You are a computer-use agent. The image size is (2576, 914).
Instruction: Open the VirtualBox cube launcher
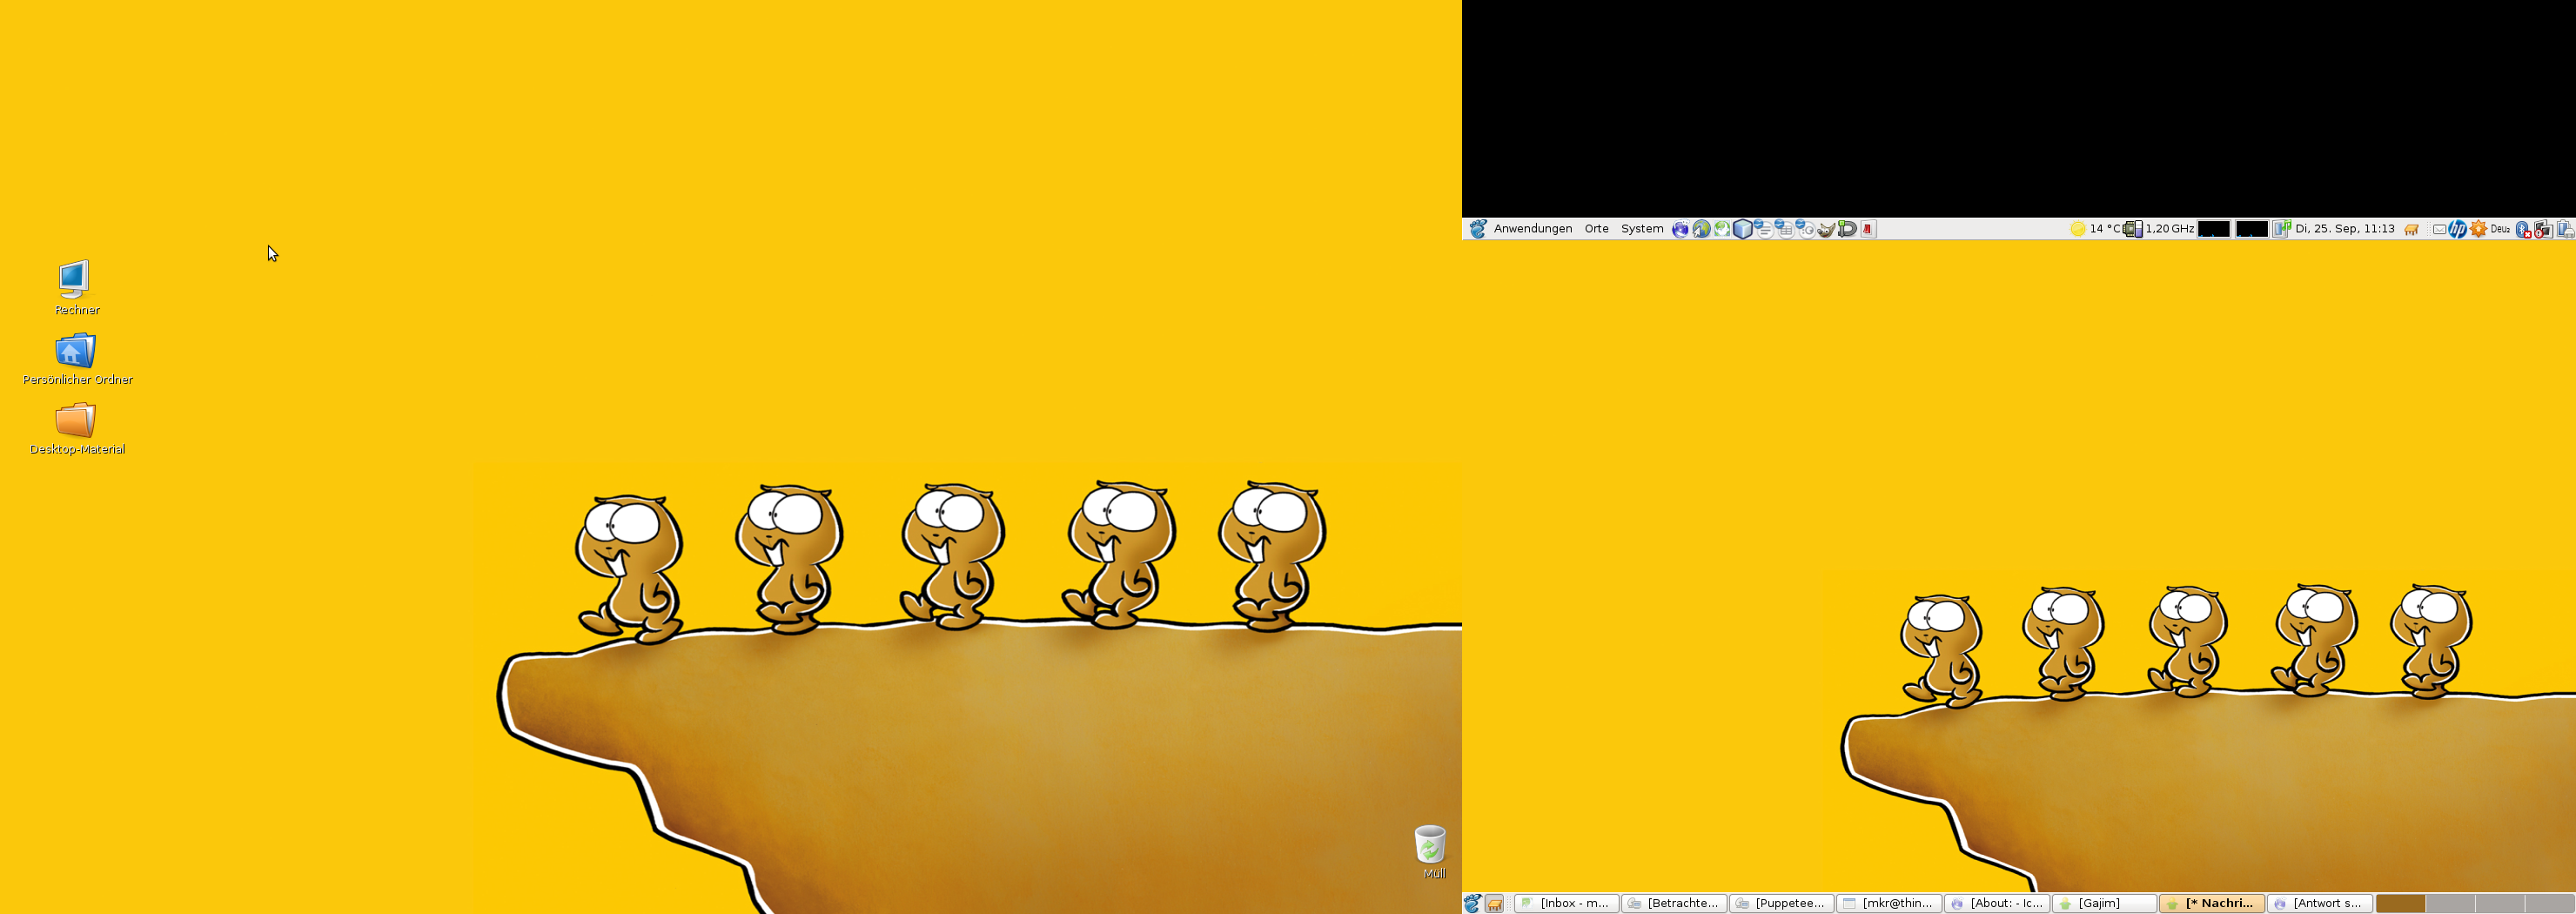tap(1742, 229)
